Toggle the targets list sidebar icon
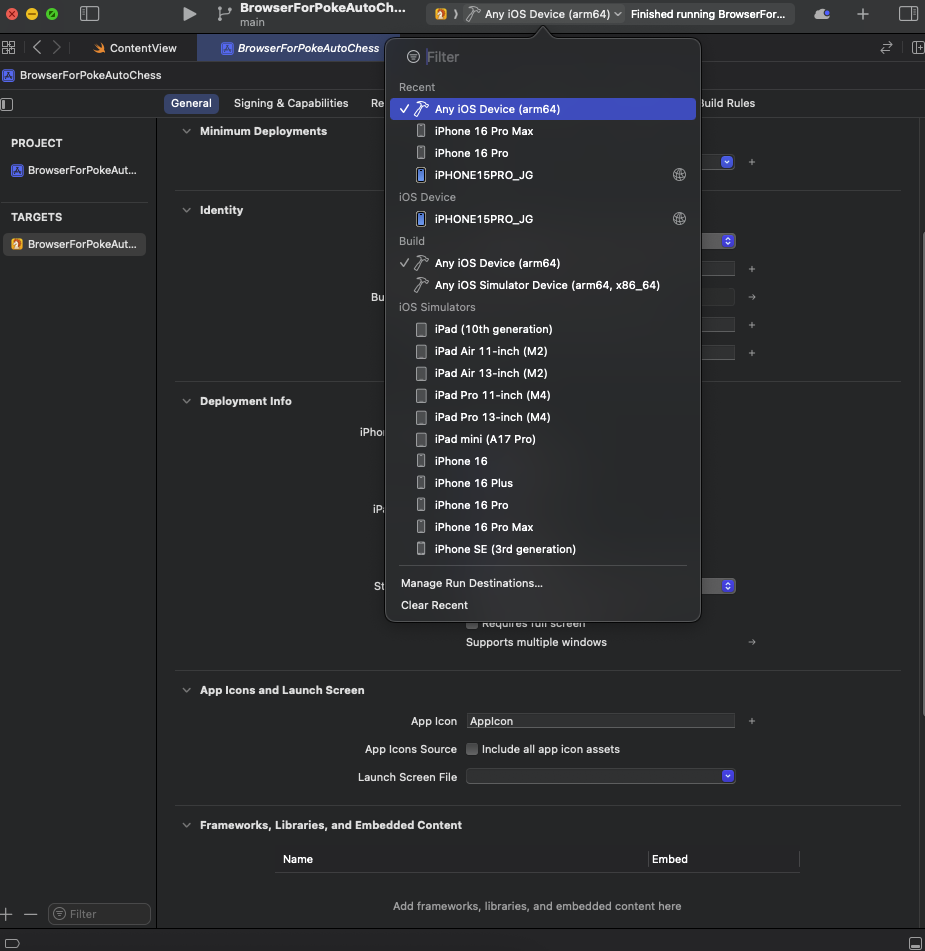This screenshot has height=951, width=925. [7, 104]
